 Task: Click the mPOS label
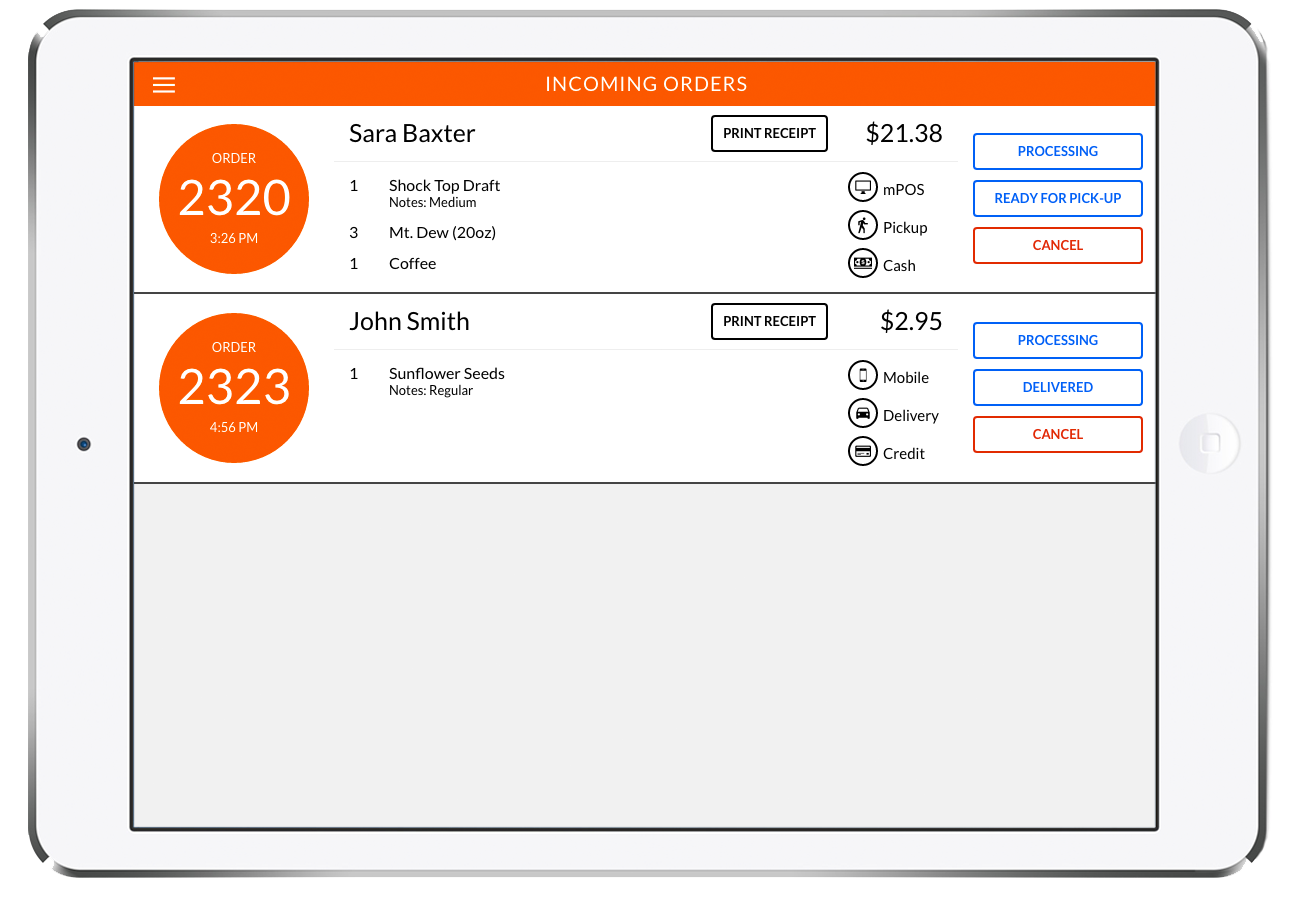(x=904, y=189)
